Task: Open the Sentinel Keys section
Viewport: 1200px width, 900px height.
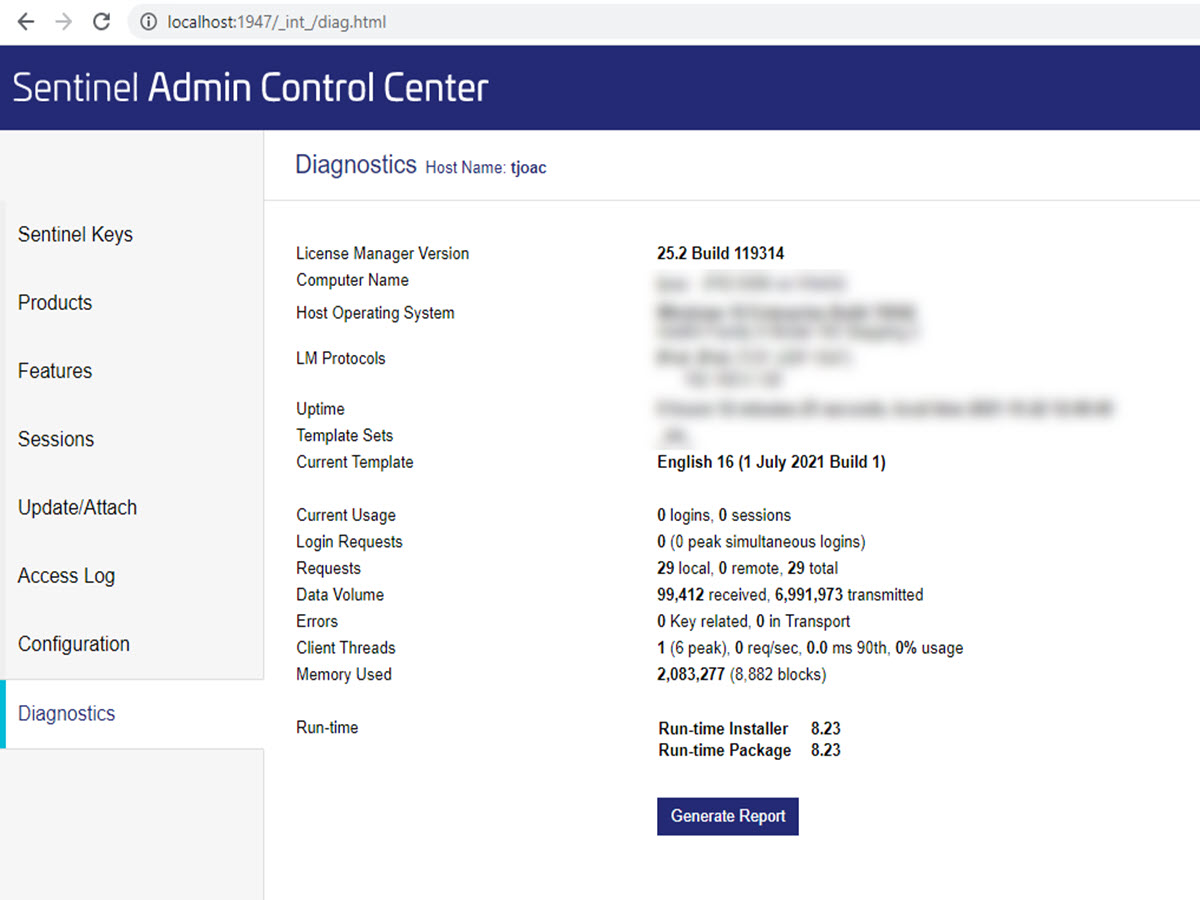Action: coord(75,234)
